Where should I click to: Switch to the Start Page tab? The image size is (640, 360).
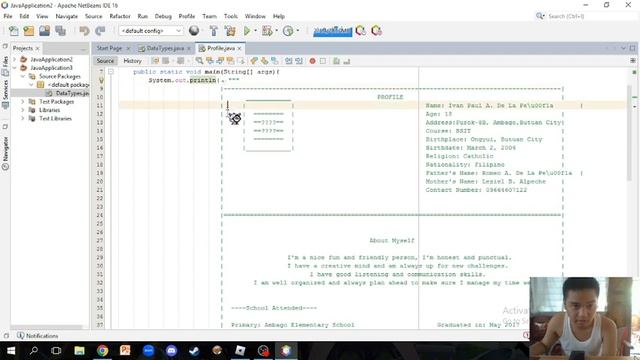pos(109,48)
